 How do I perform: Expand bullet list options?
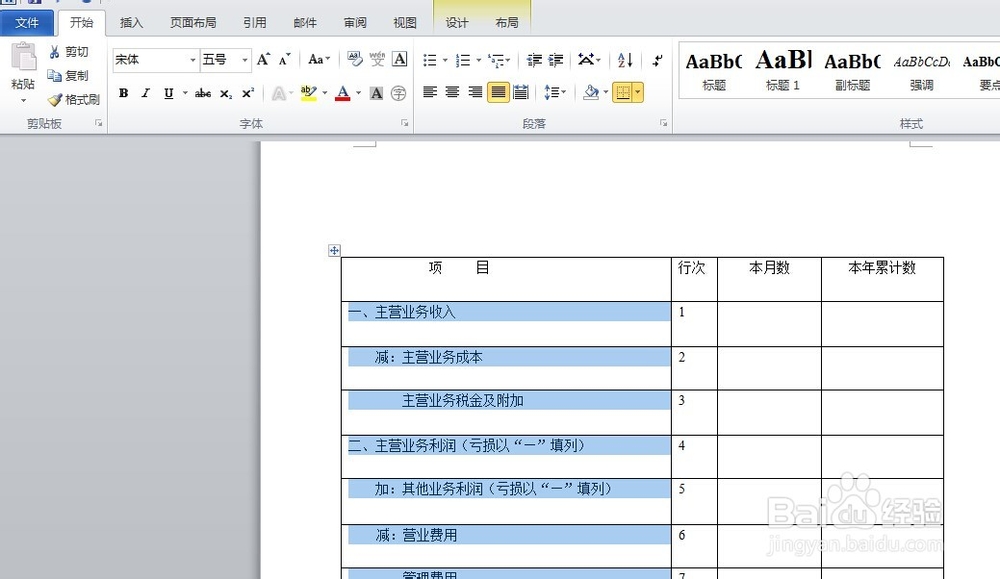point(445,61)
